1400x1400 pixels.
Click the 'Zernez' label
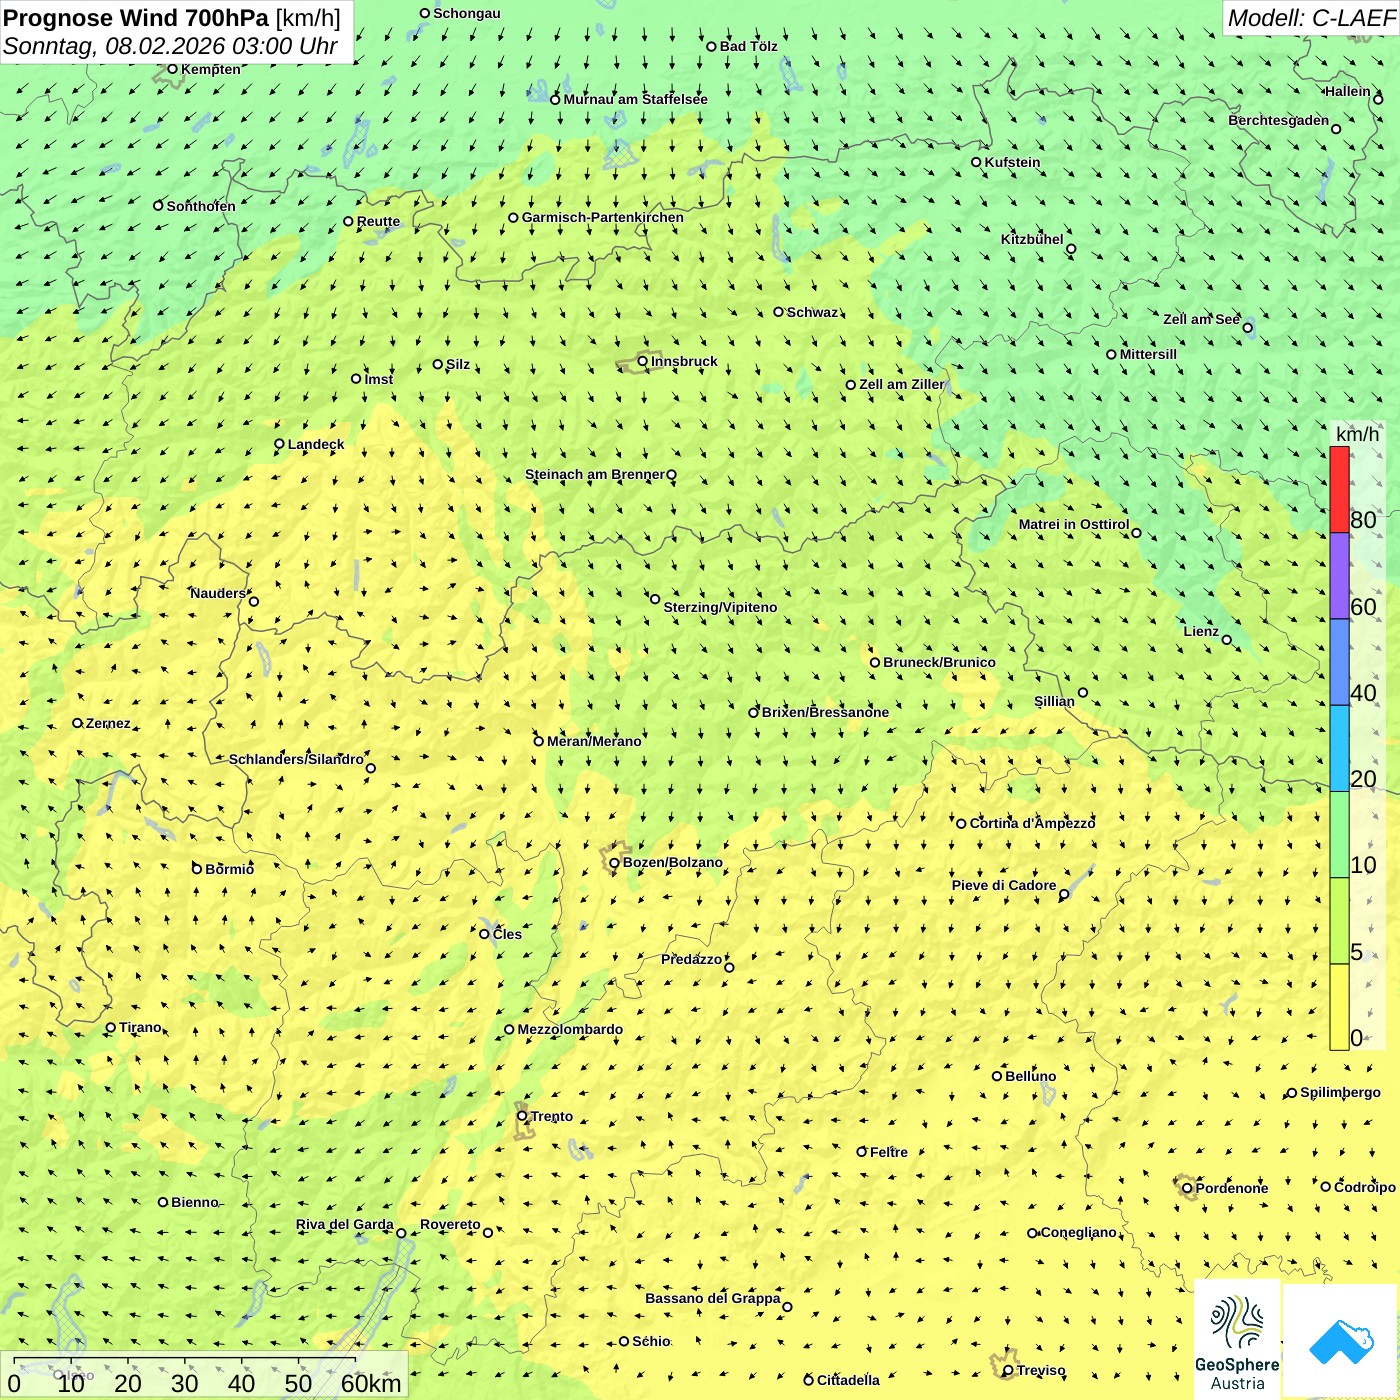click(x=108, y=723)
